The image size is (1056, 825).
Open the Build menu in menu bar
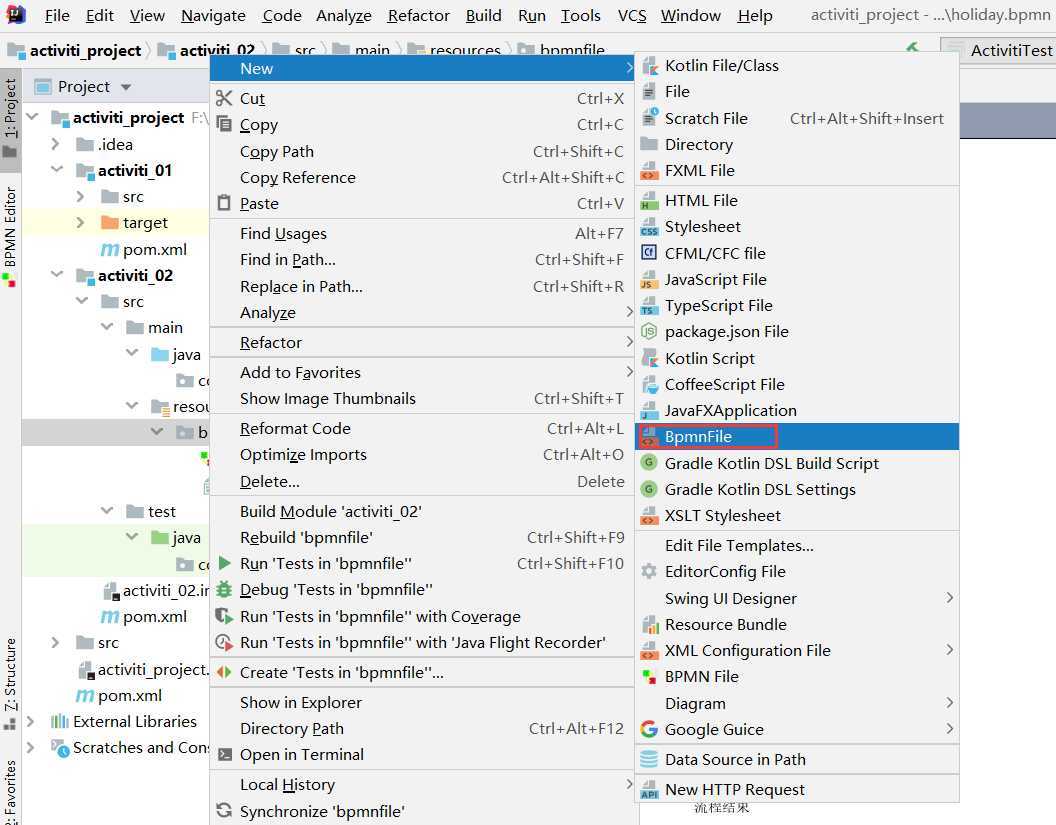(x=483, y=15)
